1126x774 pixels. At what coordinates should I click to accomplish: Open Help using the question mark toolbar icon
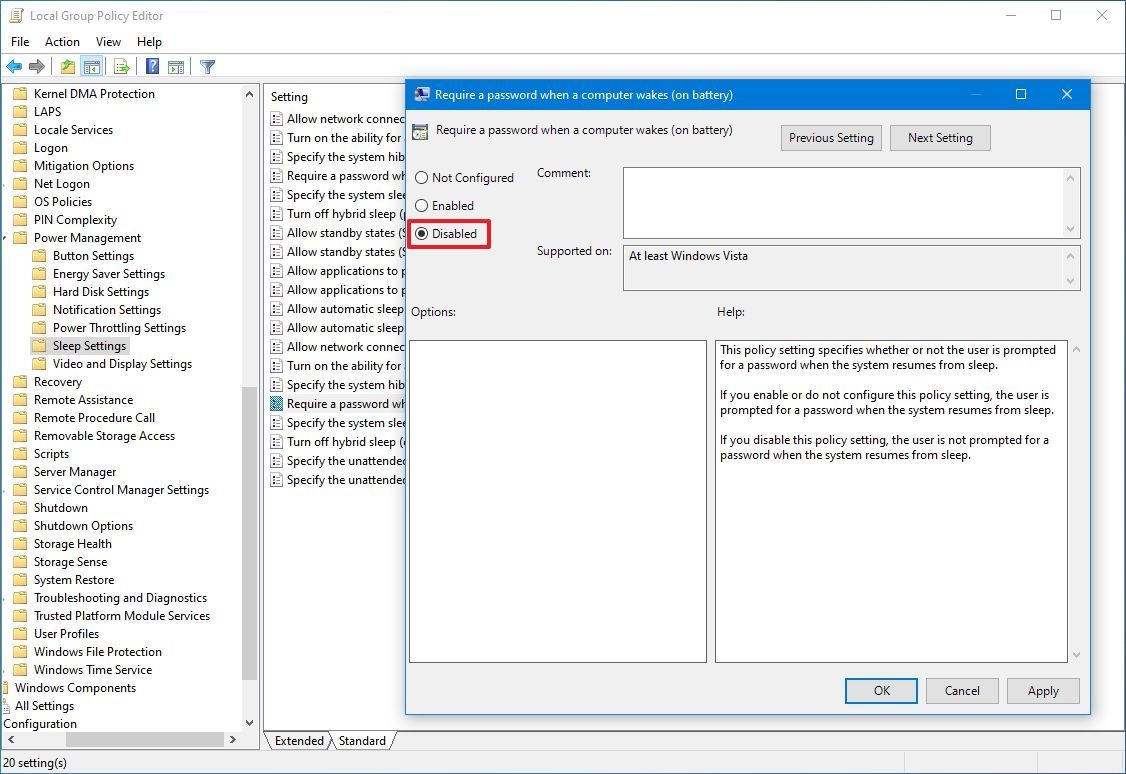(x=150, y=66)
